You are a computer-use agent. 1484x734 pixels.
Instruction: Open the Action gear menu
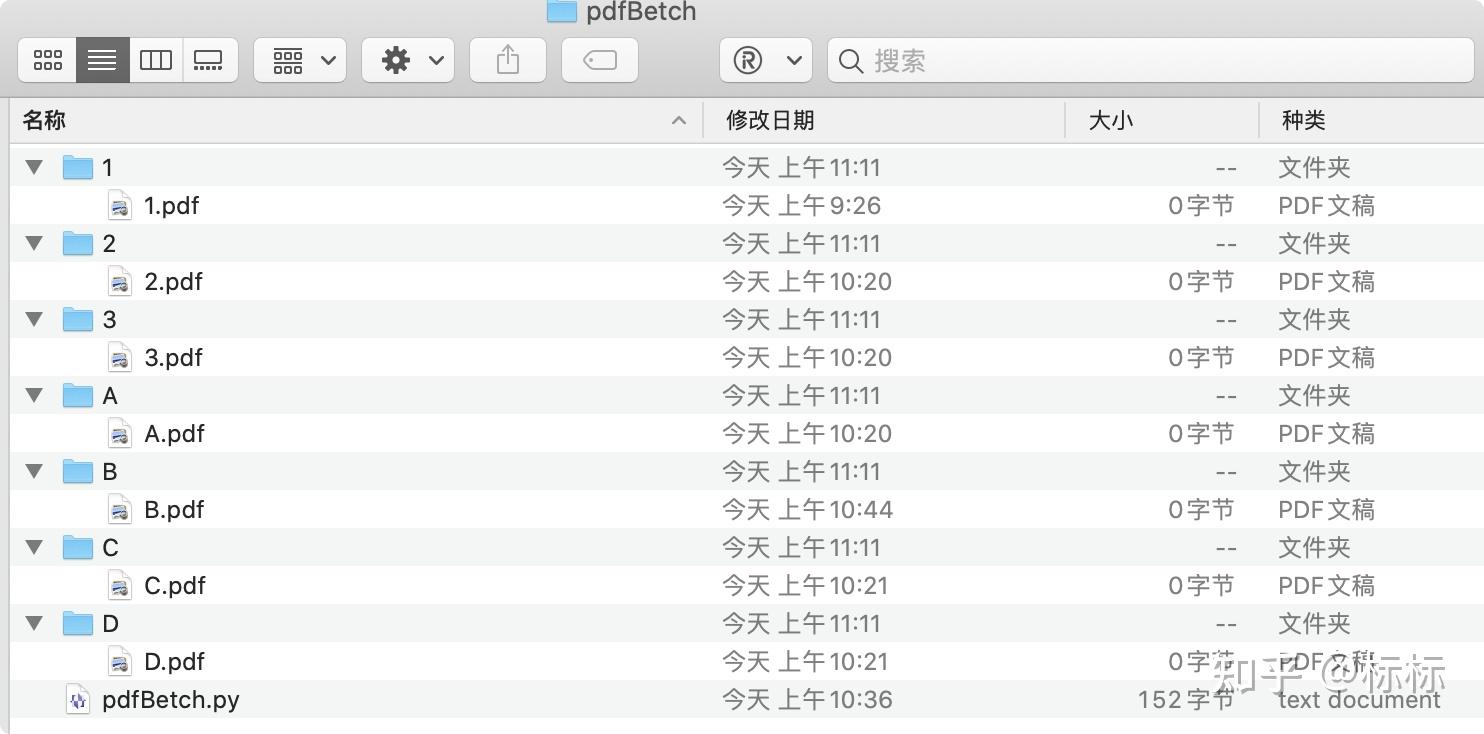click(x=408, y=61)
